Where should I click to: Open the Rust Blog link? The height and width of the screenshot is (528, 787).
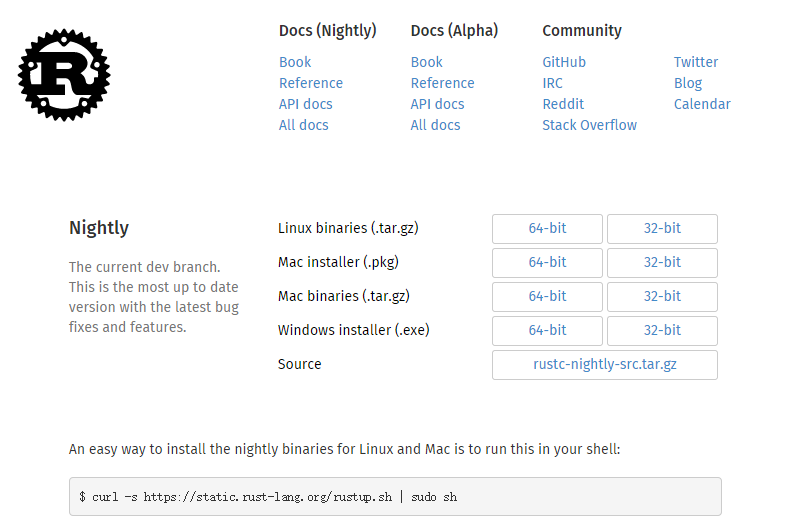tap(688, 83)
